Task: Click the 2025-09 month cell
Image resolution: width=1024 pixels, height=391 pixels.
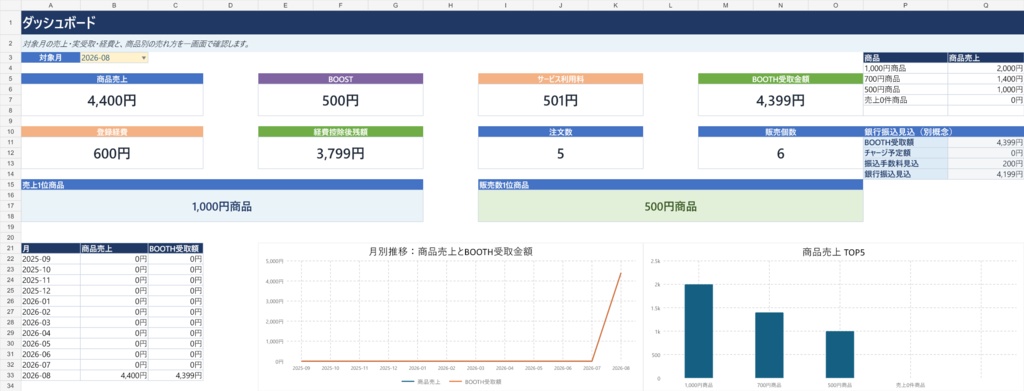Action: 51,258
